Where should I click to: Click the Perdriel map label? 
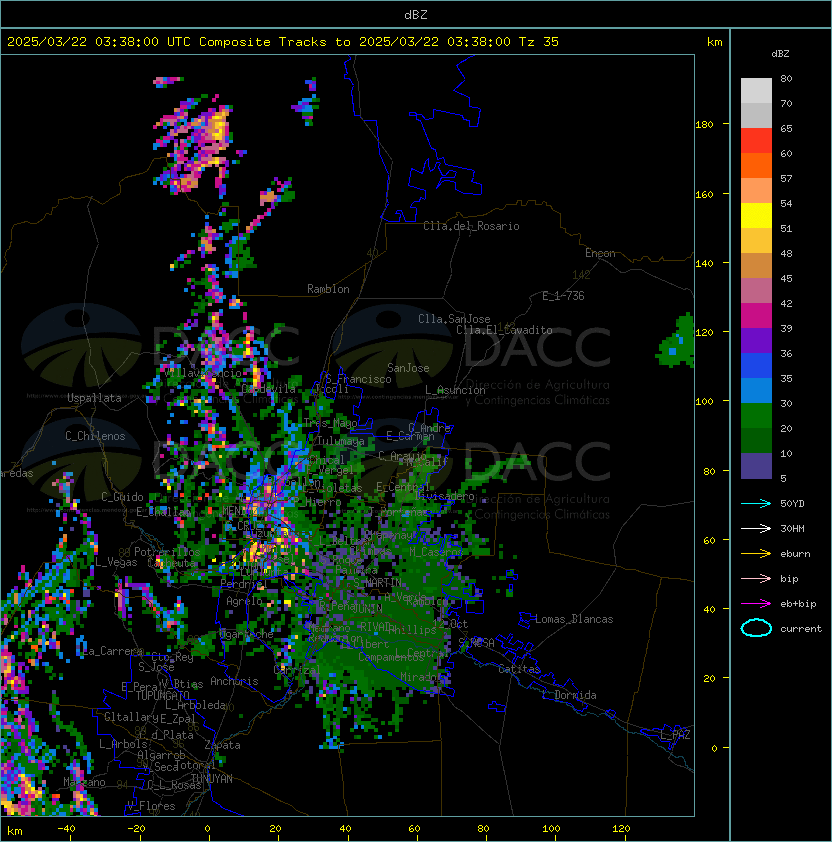pos(244,584)
